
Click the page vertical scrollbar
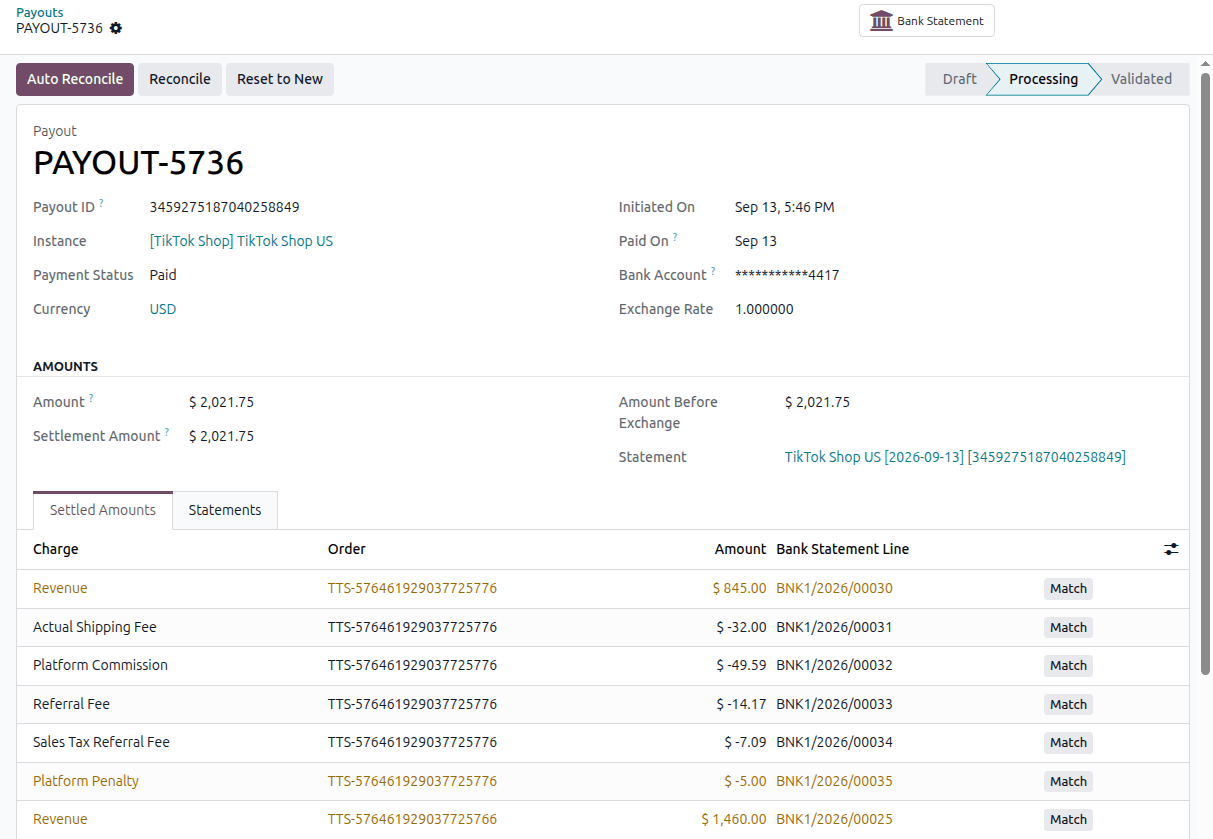(1205, 375)
